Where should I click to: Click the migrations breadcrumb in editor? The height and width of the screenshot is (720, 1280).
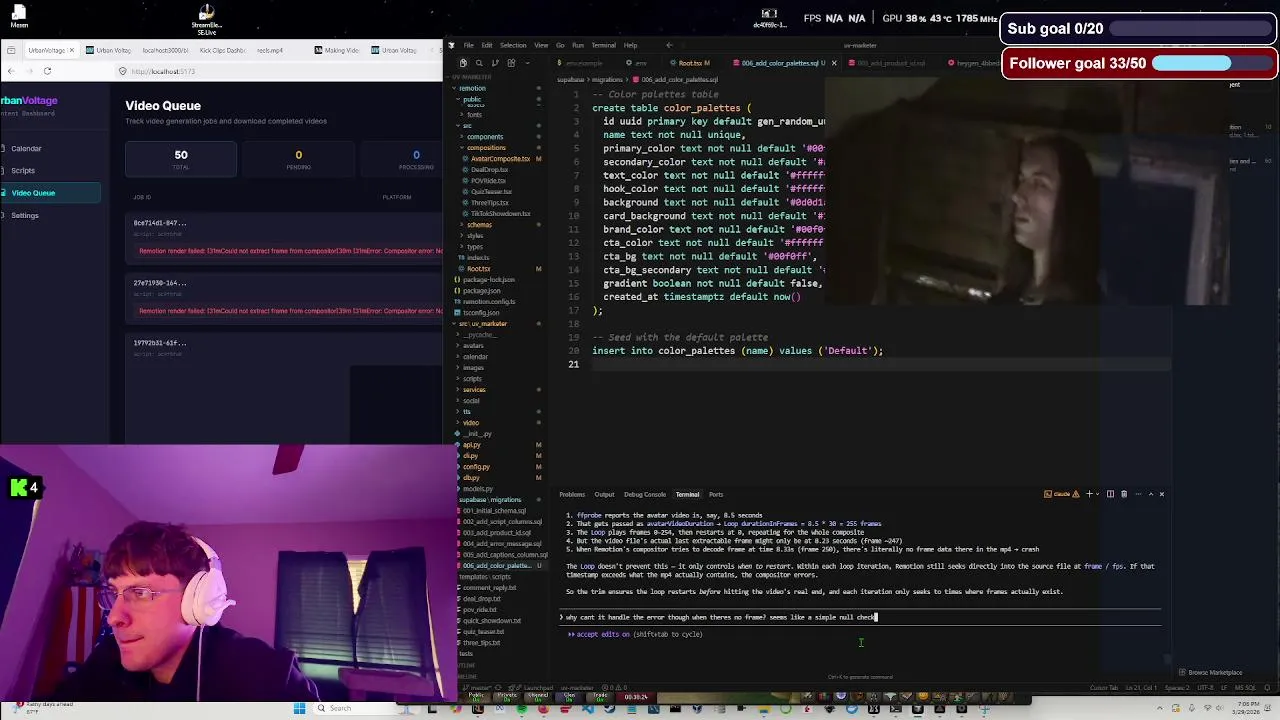pos(606,79)
